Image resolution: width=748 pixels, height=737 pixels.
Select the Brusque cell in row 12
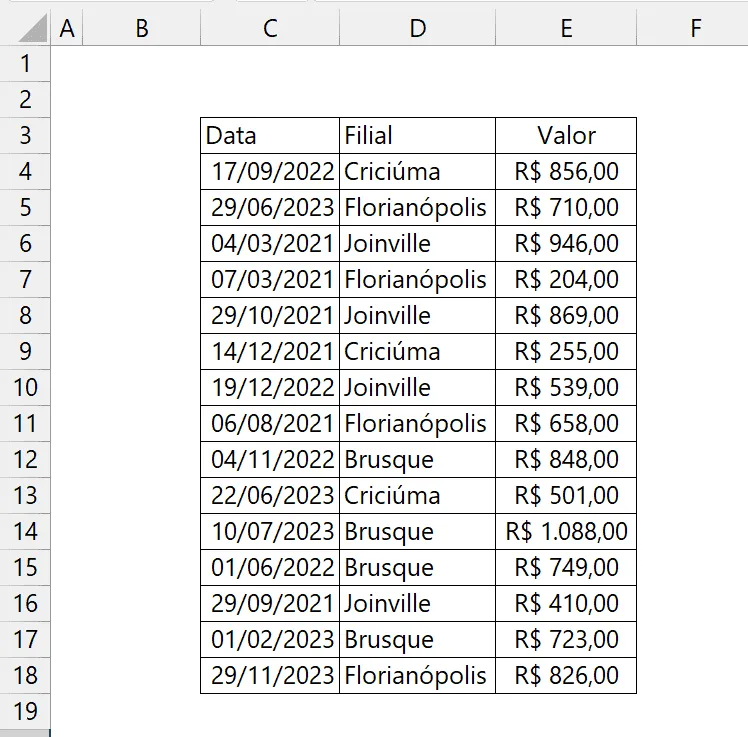click(417, 459)
